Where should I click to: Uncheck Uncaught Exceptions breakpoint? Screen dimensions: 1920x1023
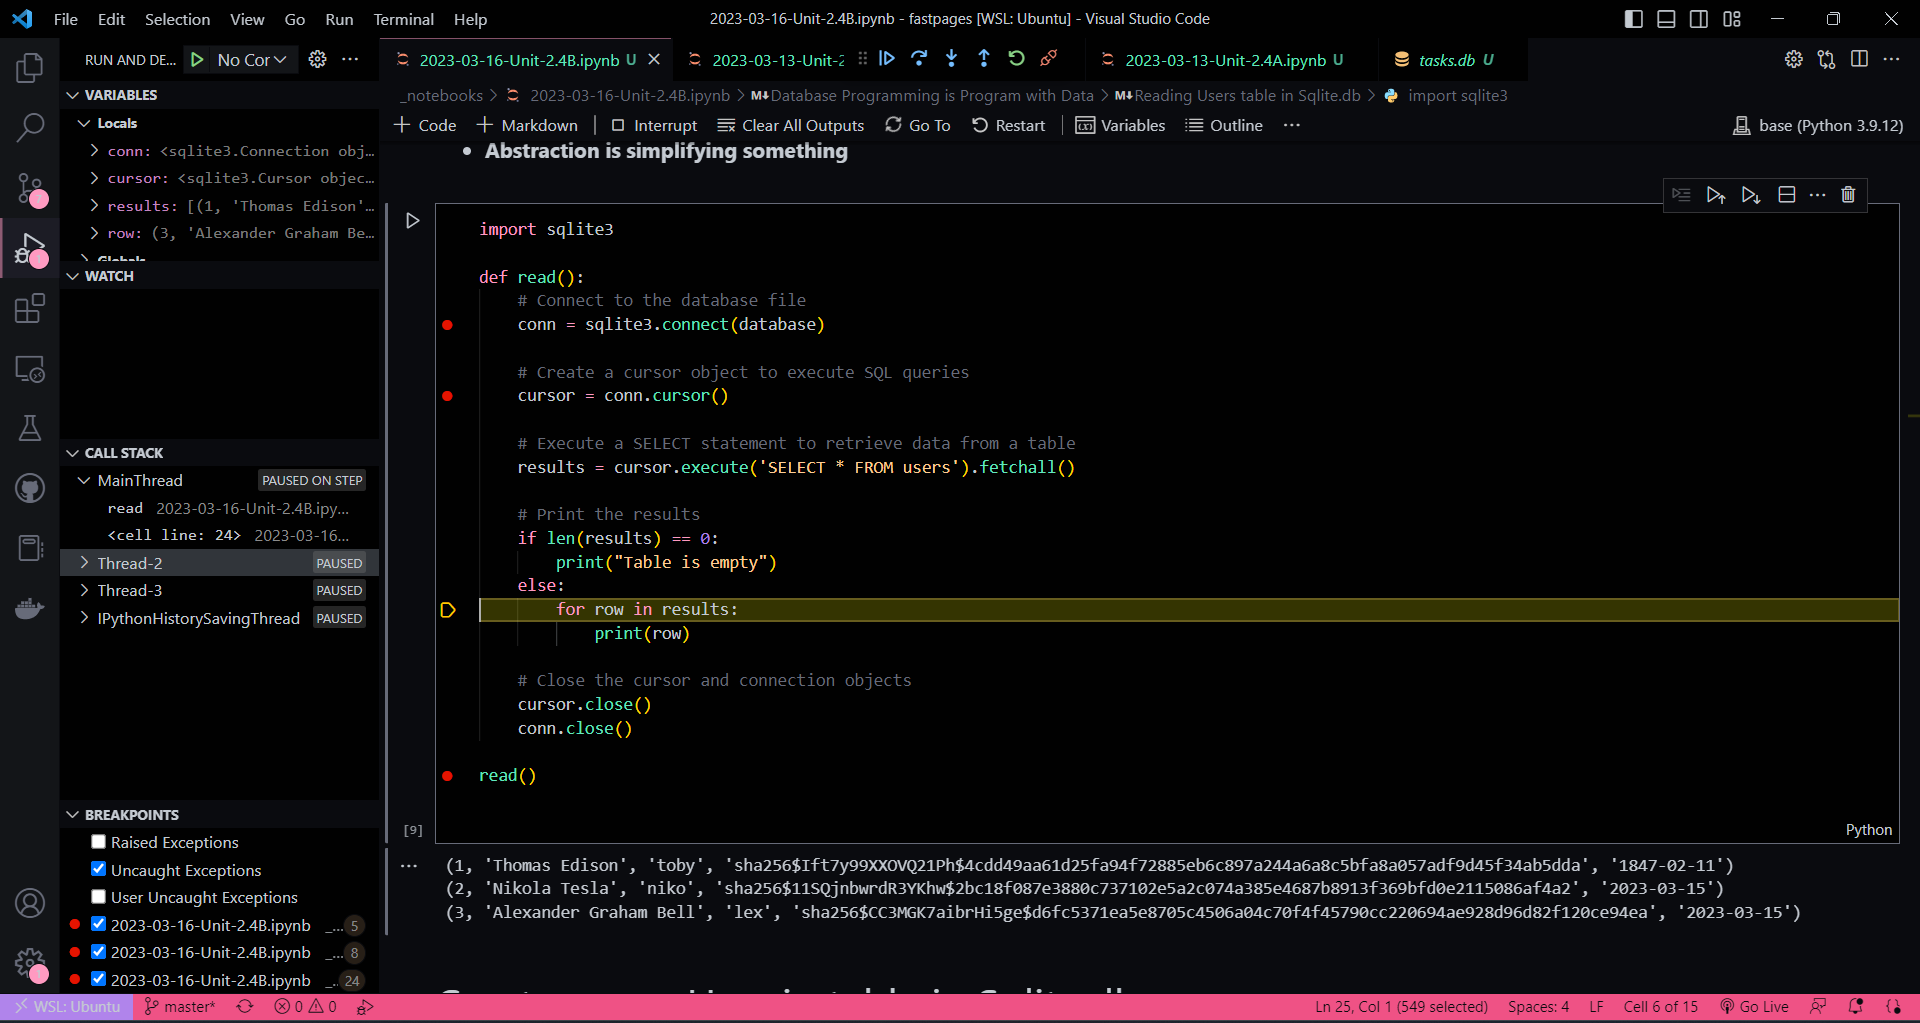point(98,869)
